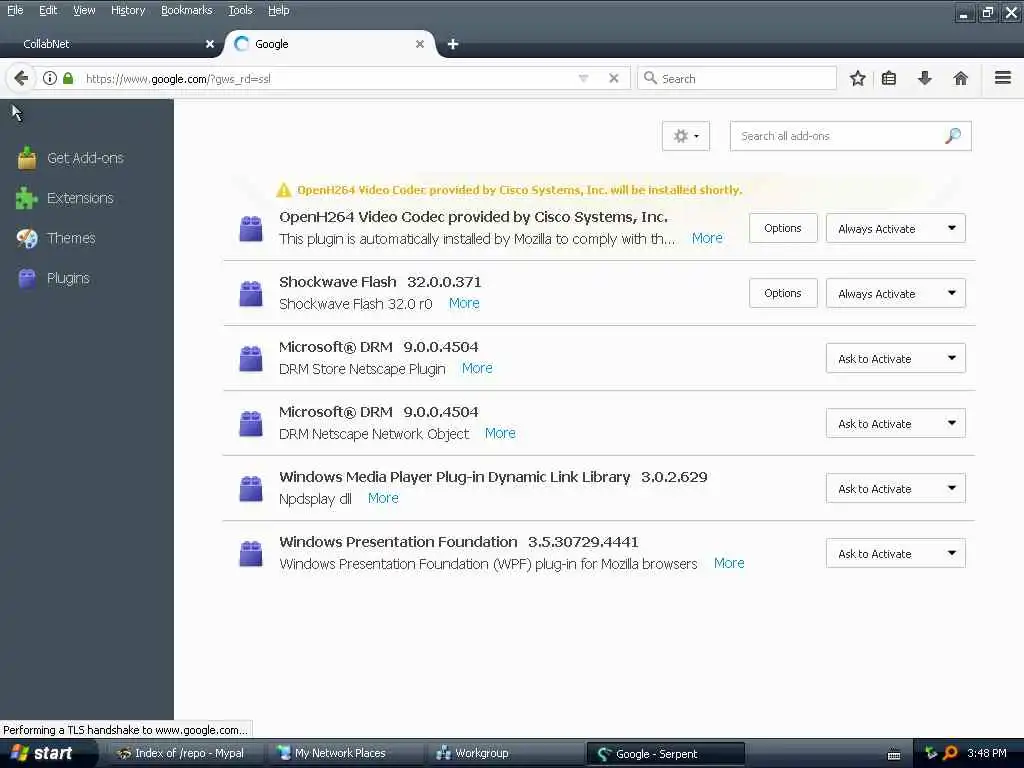Click the magnifier tray icon
The width and height of the screenshot is (1024, 768).
(x=950, y=753)
